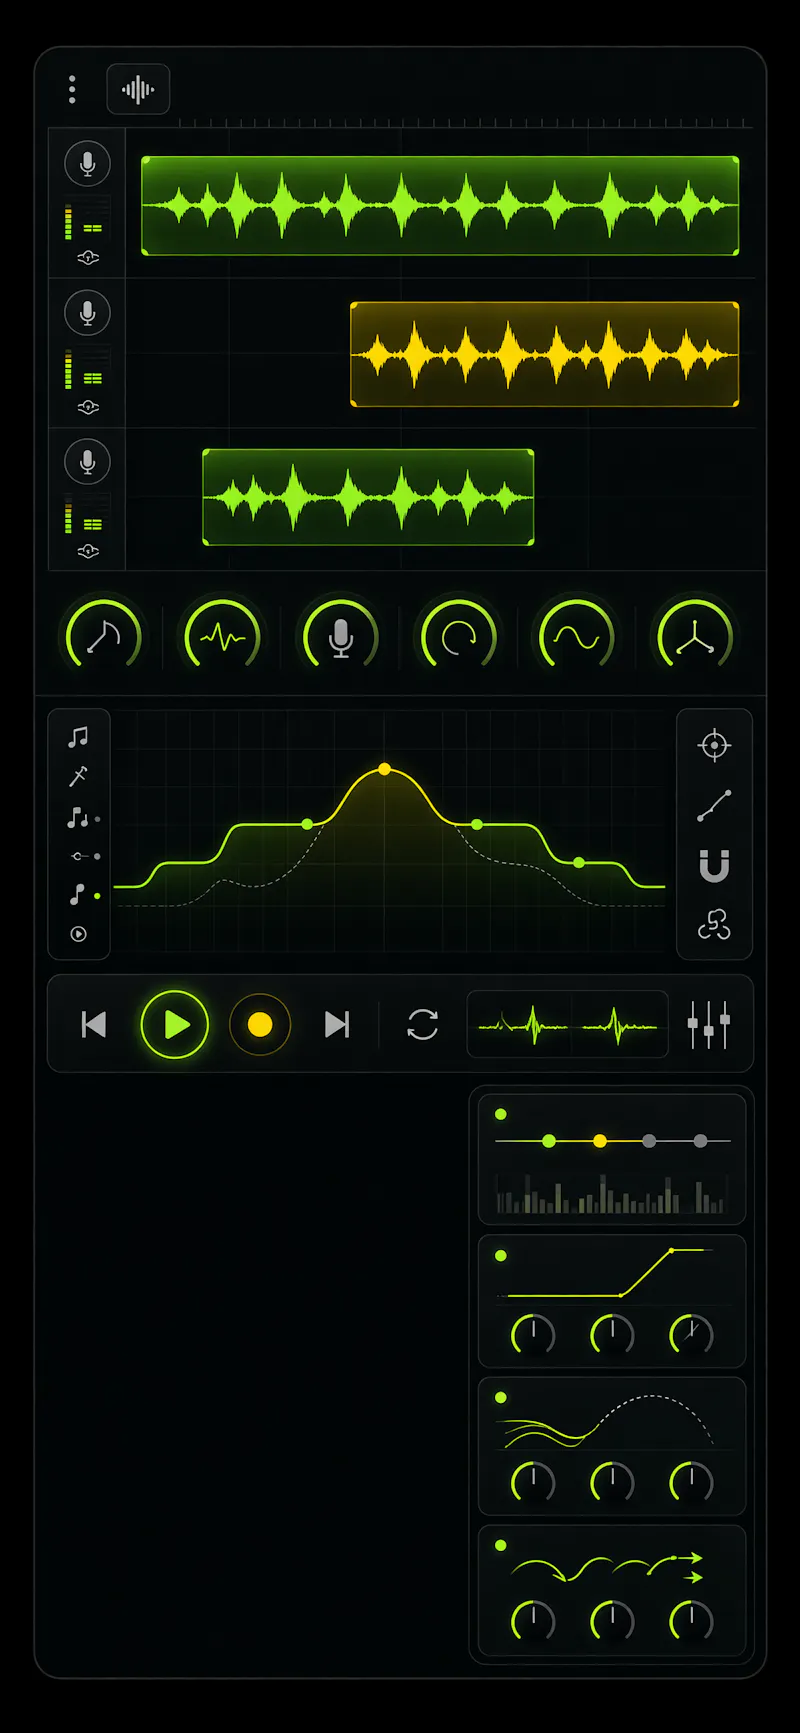Click the small circled play icon in the sidebar
Image resolution: width=800 pixels, height=1733 pixels.
[x=78, y=934]
